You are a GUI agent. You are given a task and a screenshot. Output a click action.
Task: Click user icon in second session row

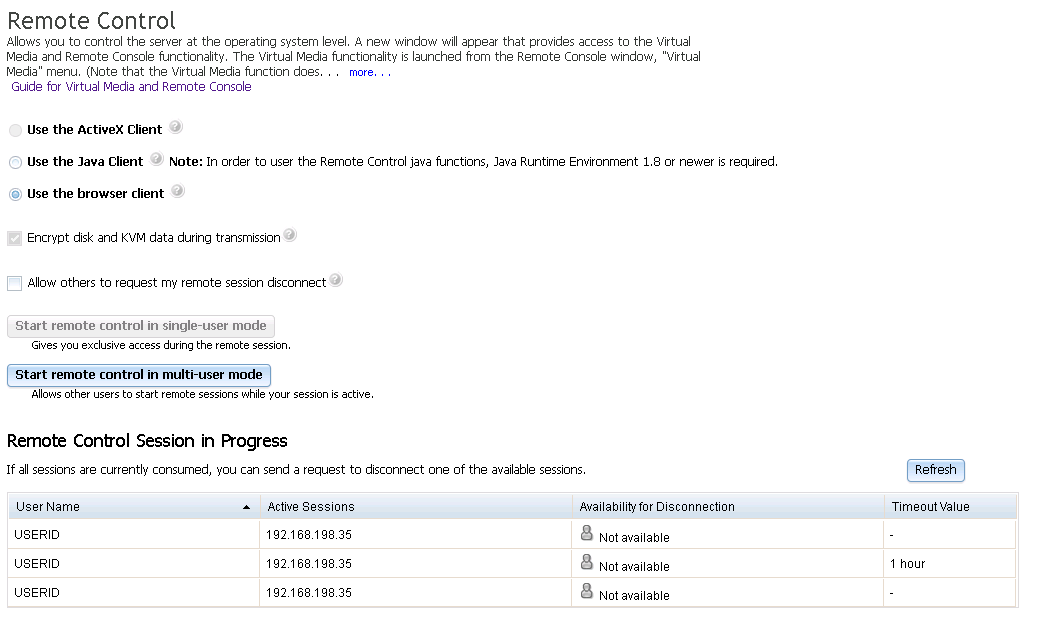click(x=587, y=563)
